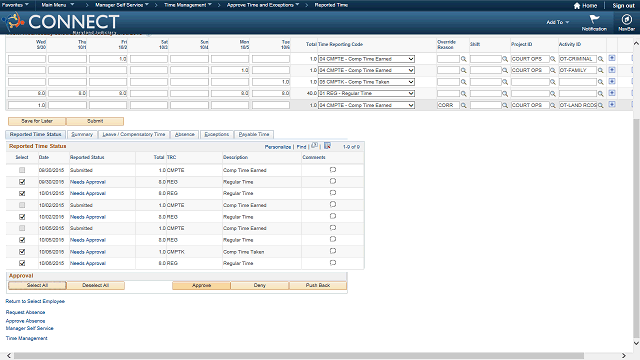This screenshot has height=360, width=640.
Task: Open comment bubble for 10/02 CMPTE row
Action: (x=333, y=204)
